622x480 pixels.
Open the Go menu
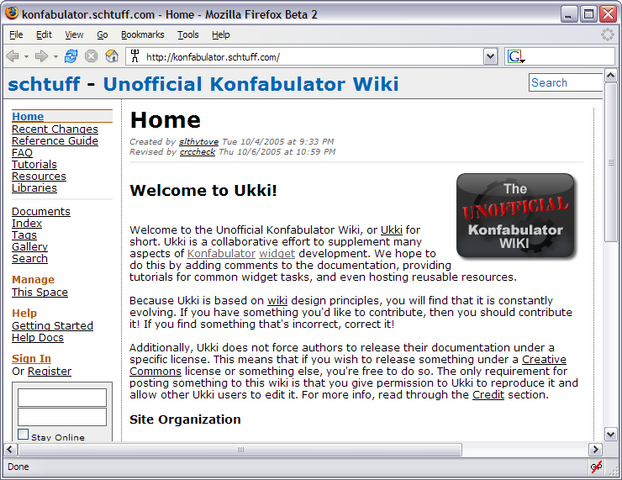(102, 35)
